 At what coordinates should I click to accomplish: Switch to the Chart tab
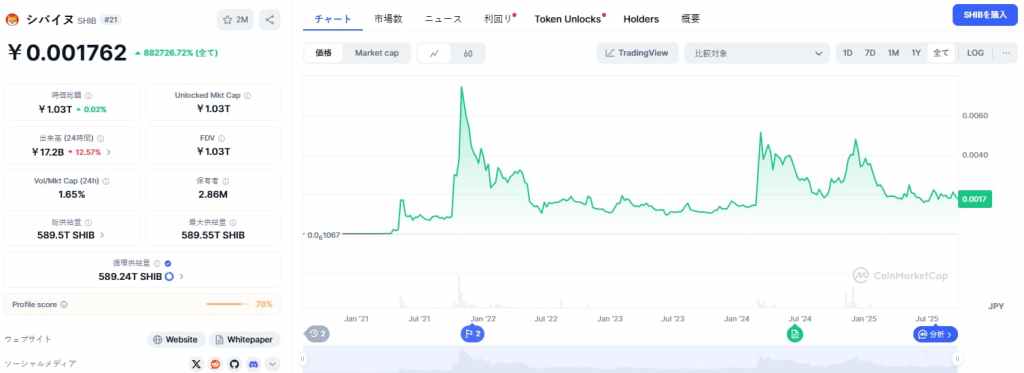[x=333, y=19]
